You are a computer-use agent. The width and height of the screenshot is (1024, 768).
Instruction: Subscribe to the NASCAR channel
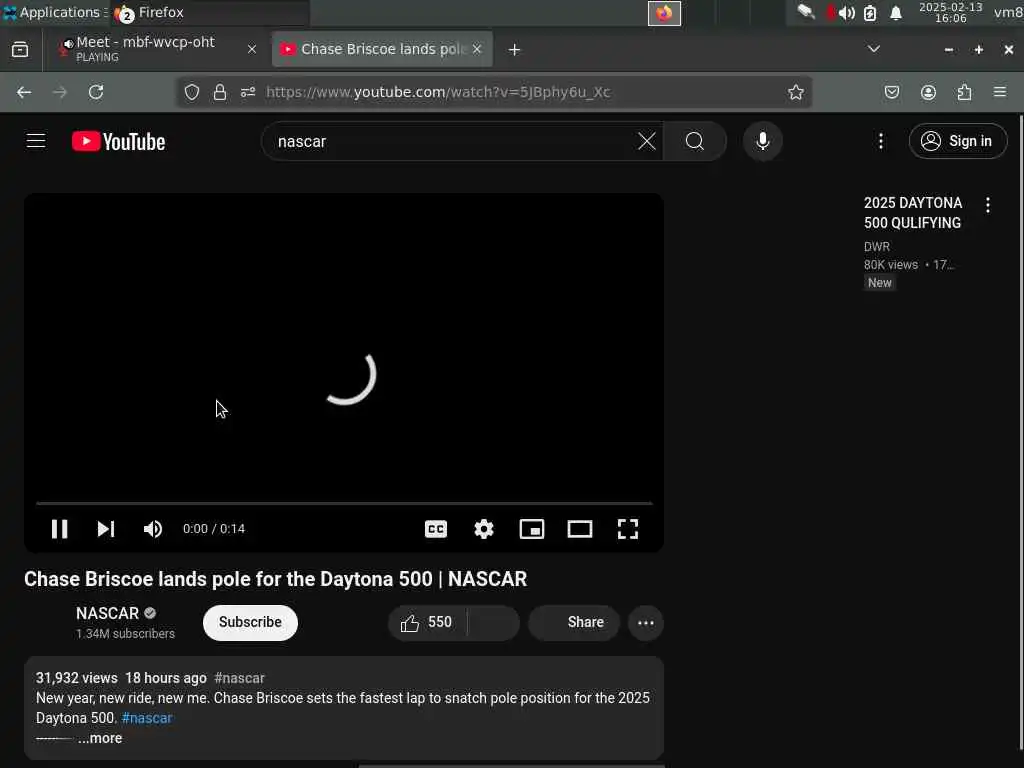pos(250,622)
